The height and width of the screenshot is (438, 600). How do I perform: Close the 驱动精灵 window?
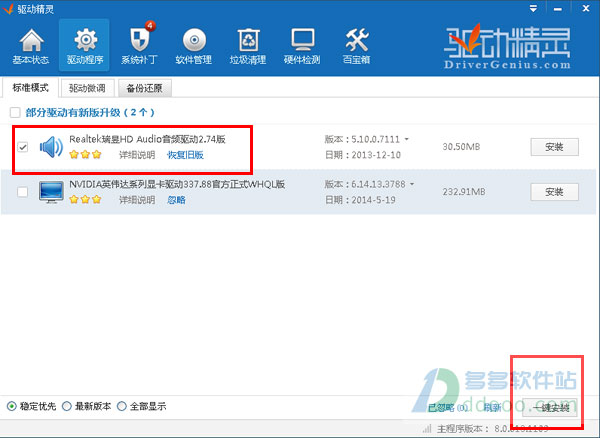(x=586, y=8)
